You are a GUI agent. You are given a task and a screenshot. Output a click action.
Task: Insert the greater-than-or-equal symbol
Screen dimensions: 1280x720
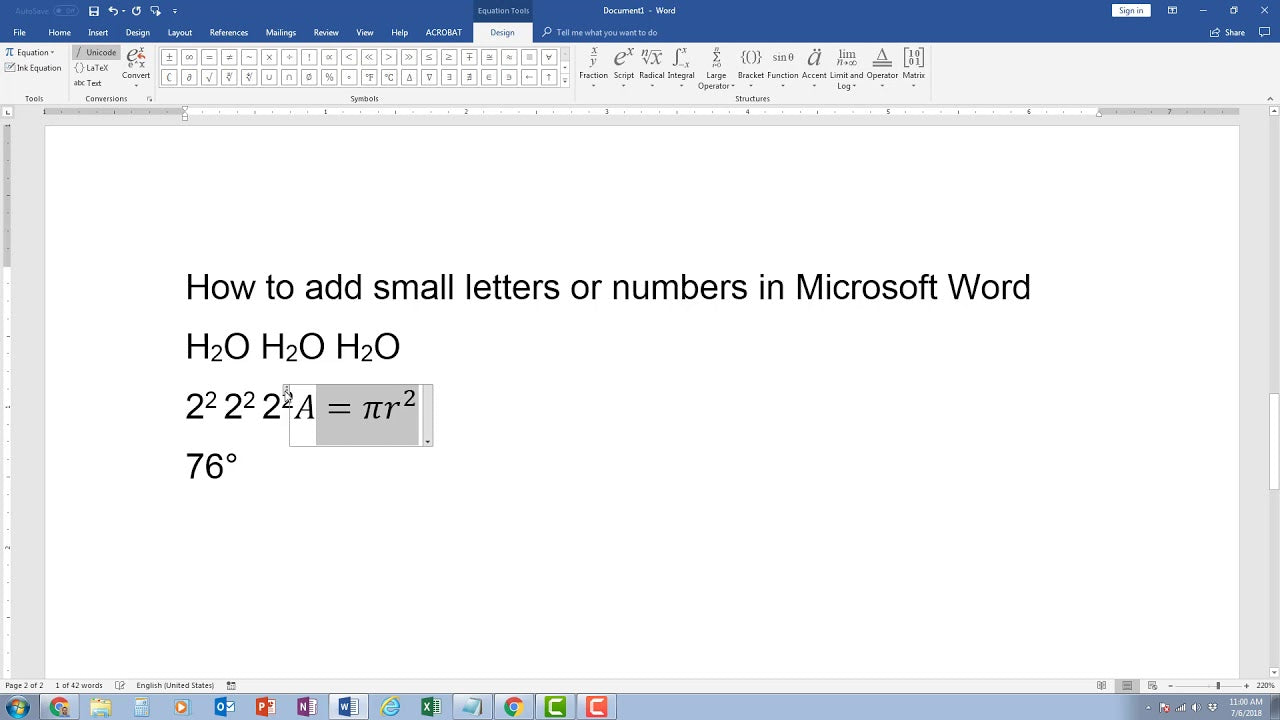pos(449,57)
